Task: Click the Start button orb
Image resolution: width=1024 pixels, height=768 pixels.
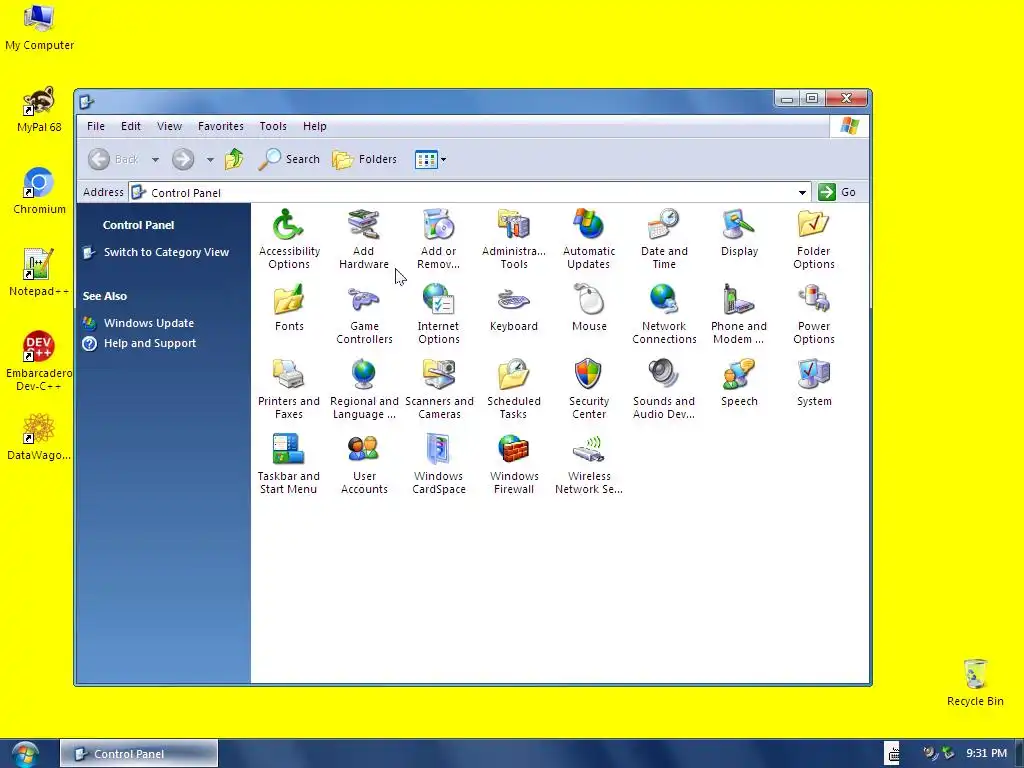Action: click(24, 754)
